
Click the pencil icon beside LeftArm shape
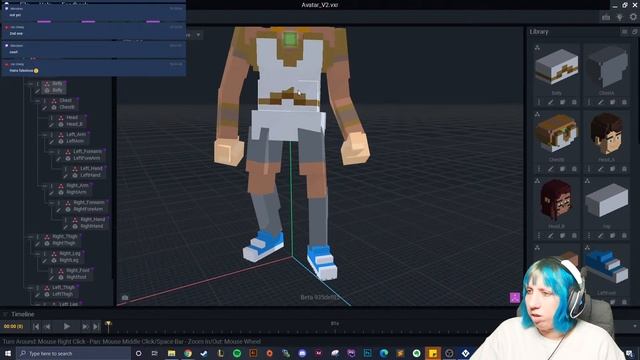(x=51, y=142)
